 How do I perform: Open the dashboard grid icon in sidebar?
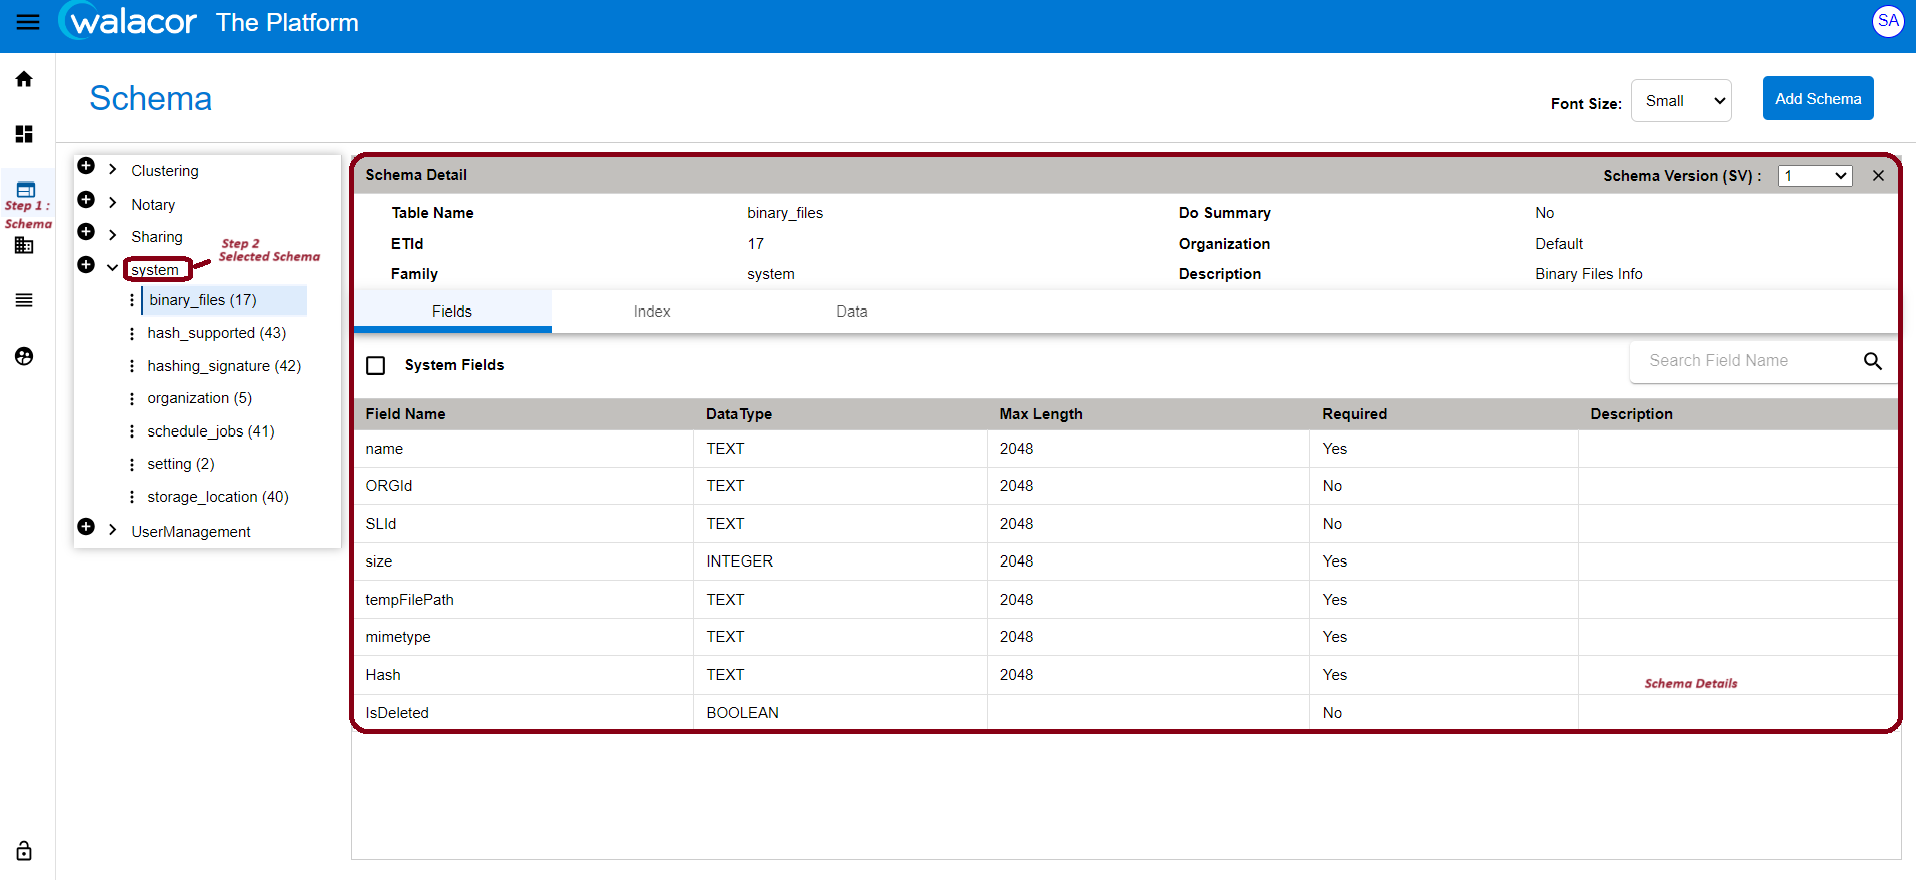click(x=24, y=134)
